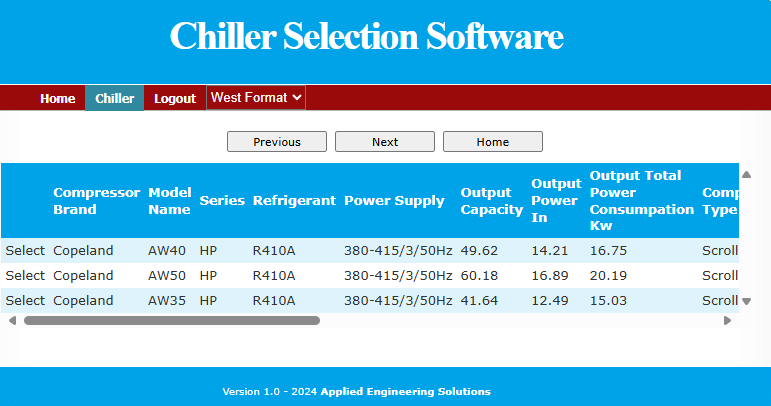Select the AW40 chiller row
Viewport: 771px width, 406px height.
tap(25, 251)
